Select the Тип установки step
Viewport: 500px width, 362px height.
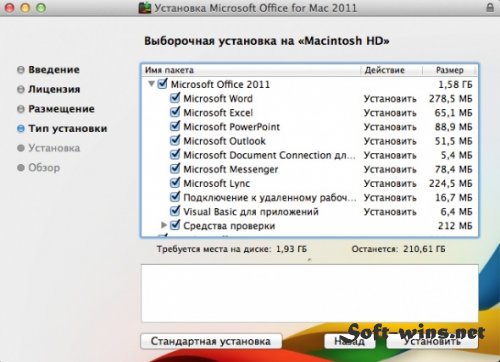(x=68, y=129)
